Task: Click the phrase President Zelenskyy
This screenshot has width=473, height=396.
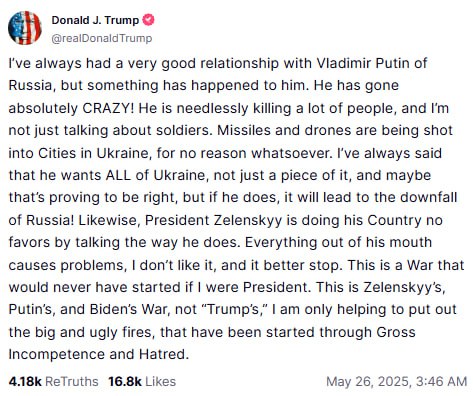Action: point(214,220)
